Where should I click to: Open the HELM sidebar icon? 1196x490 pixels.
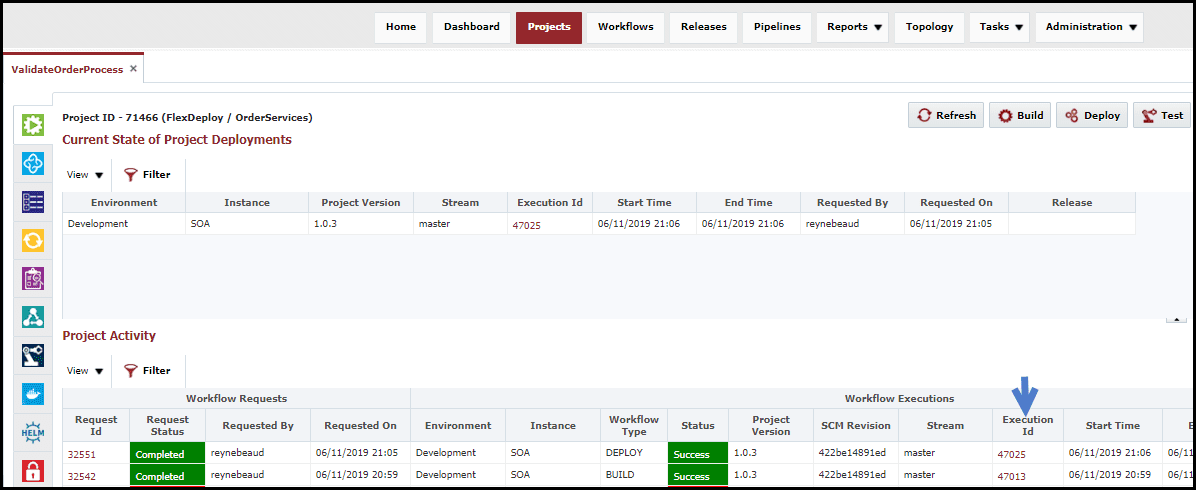pyautogui.click(x=33, y=432)
